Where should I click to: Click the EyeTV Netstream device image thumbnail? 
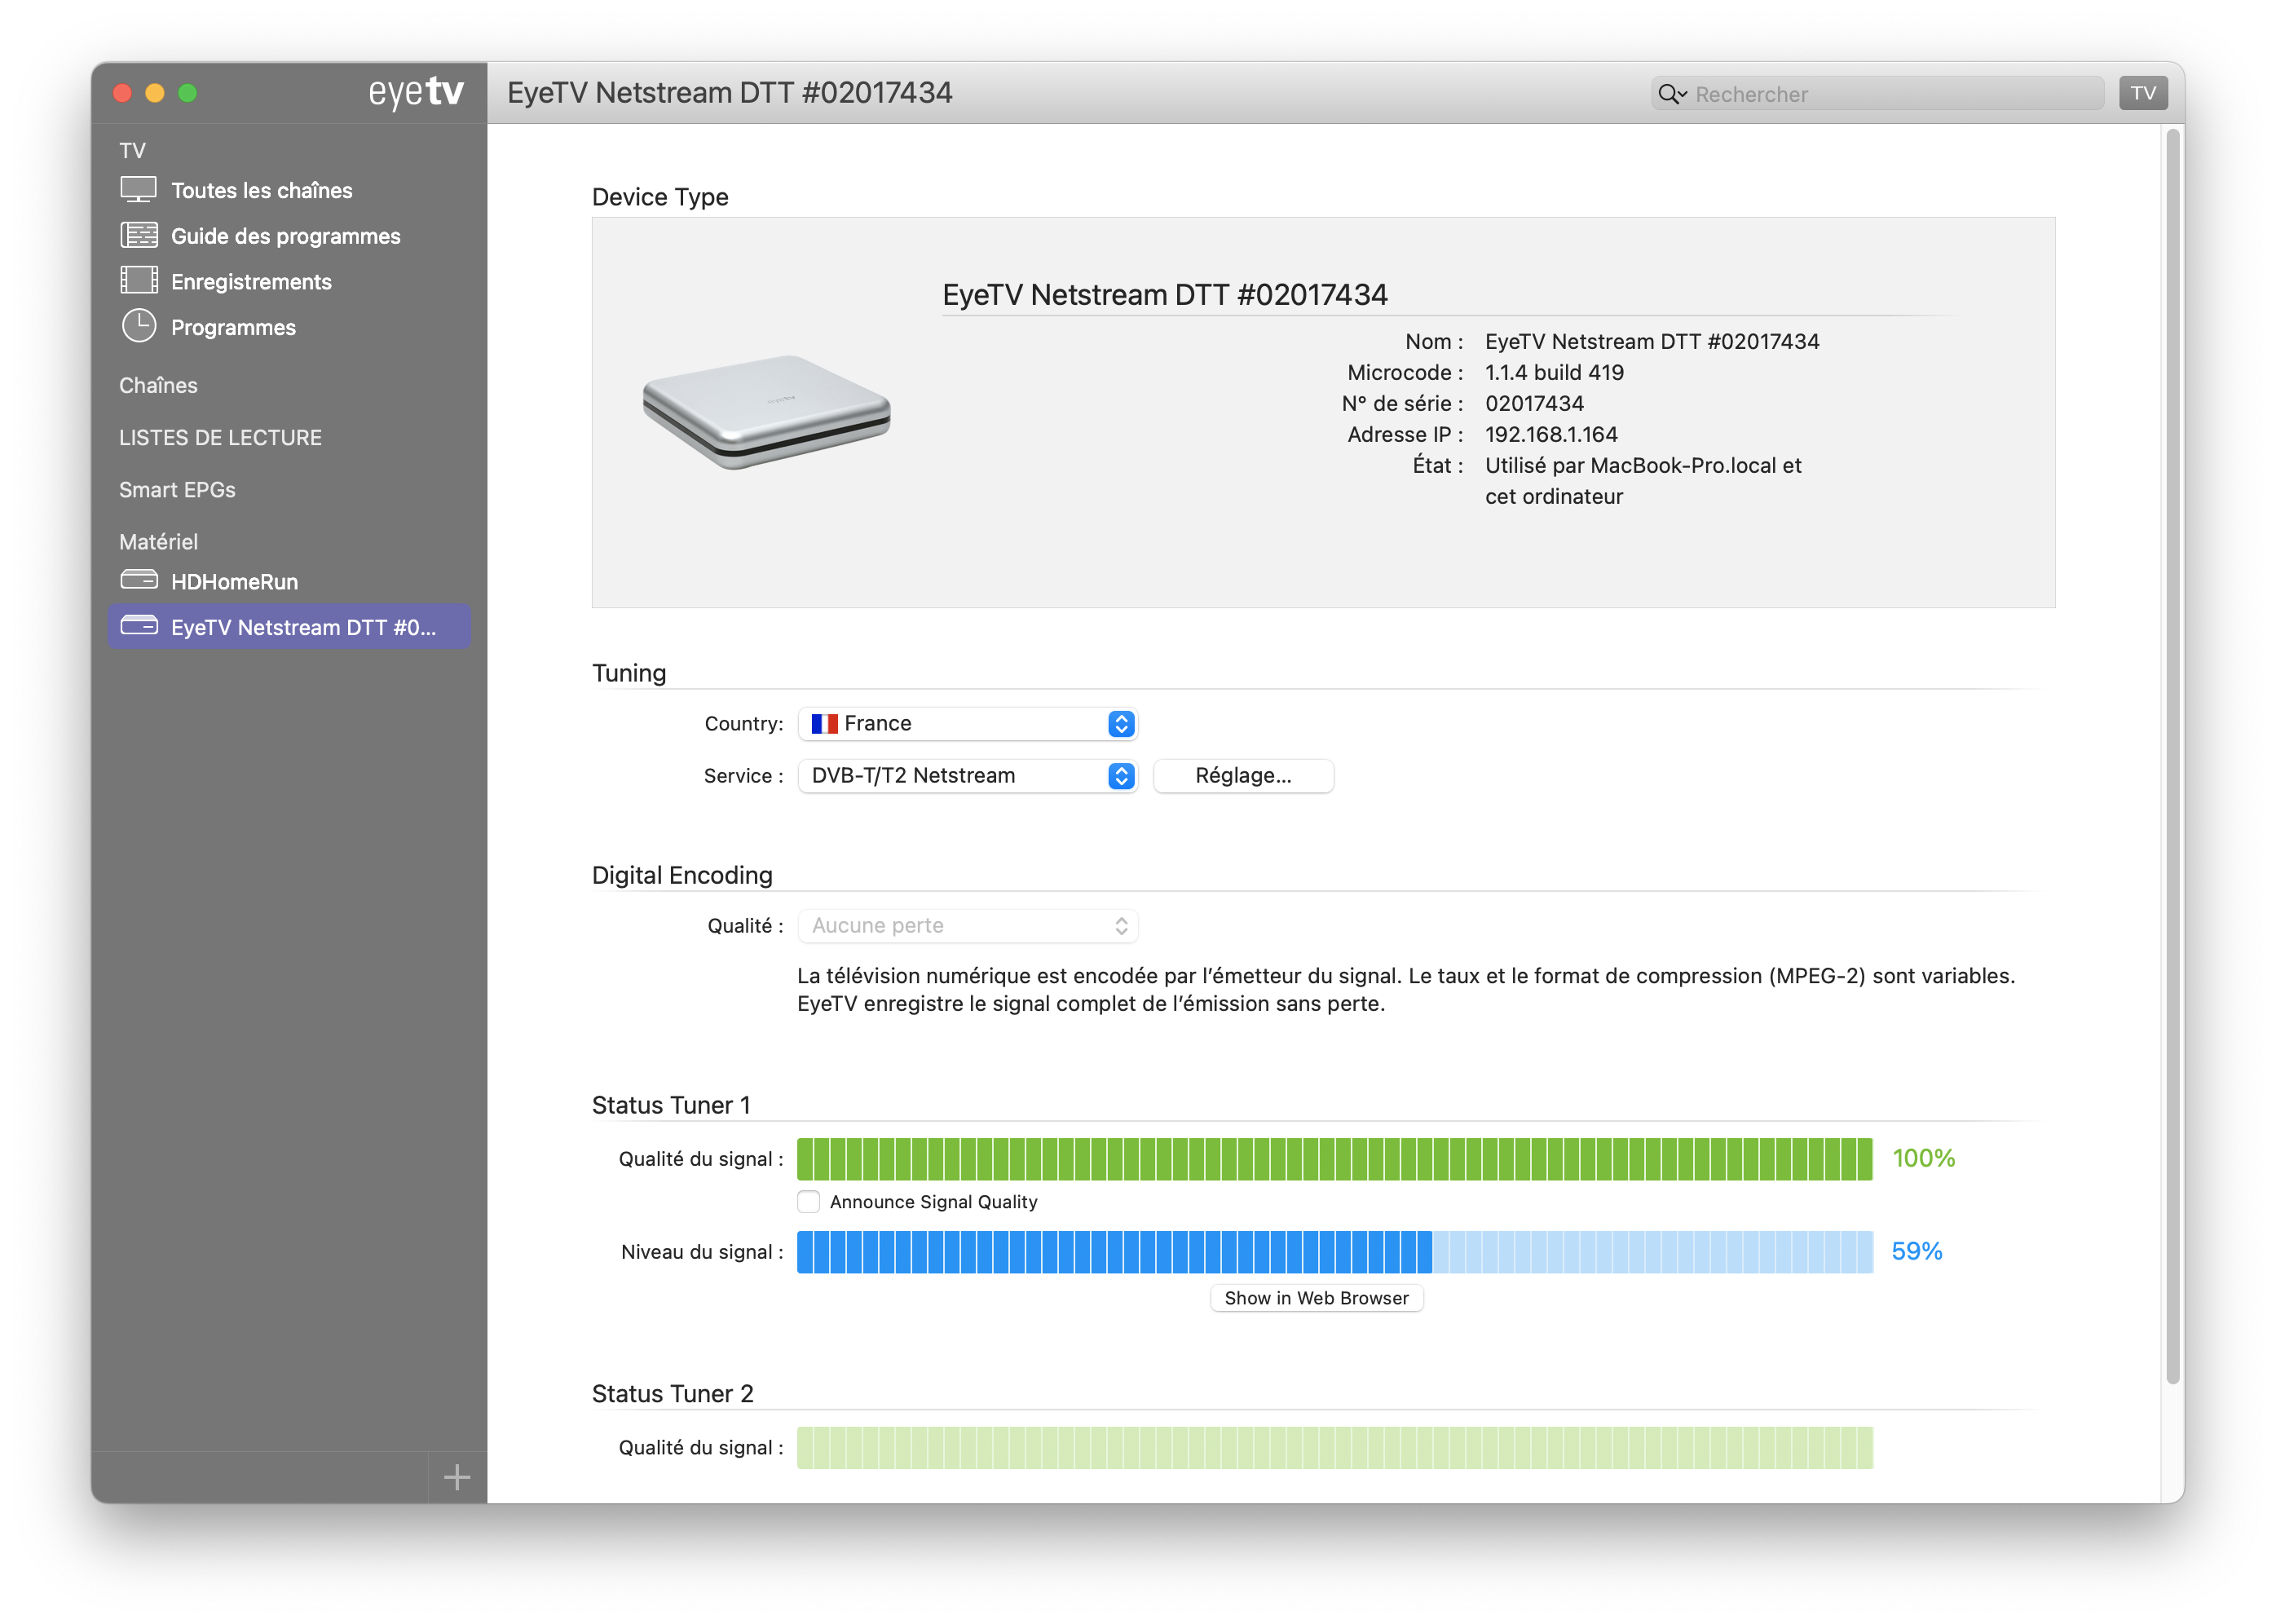click(x=766, y=412)
